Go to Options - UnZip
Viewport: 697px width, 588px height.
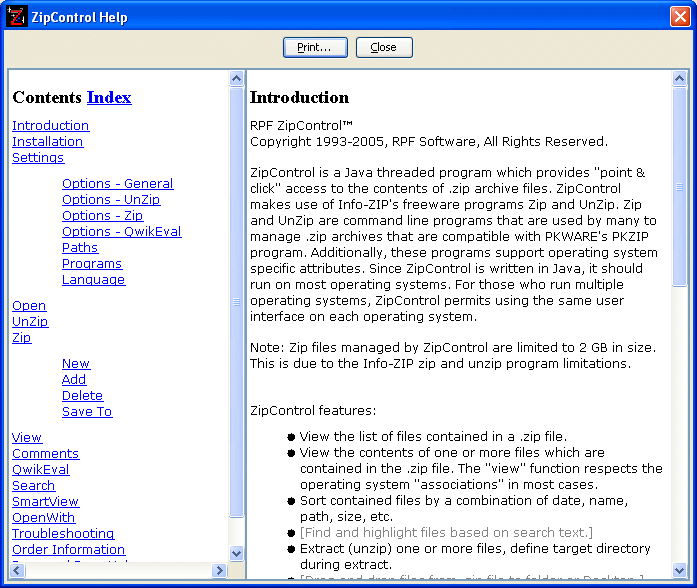(x=111, y=200)
